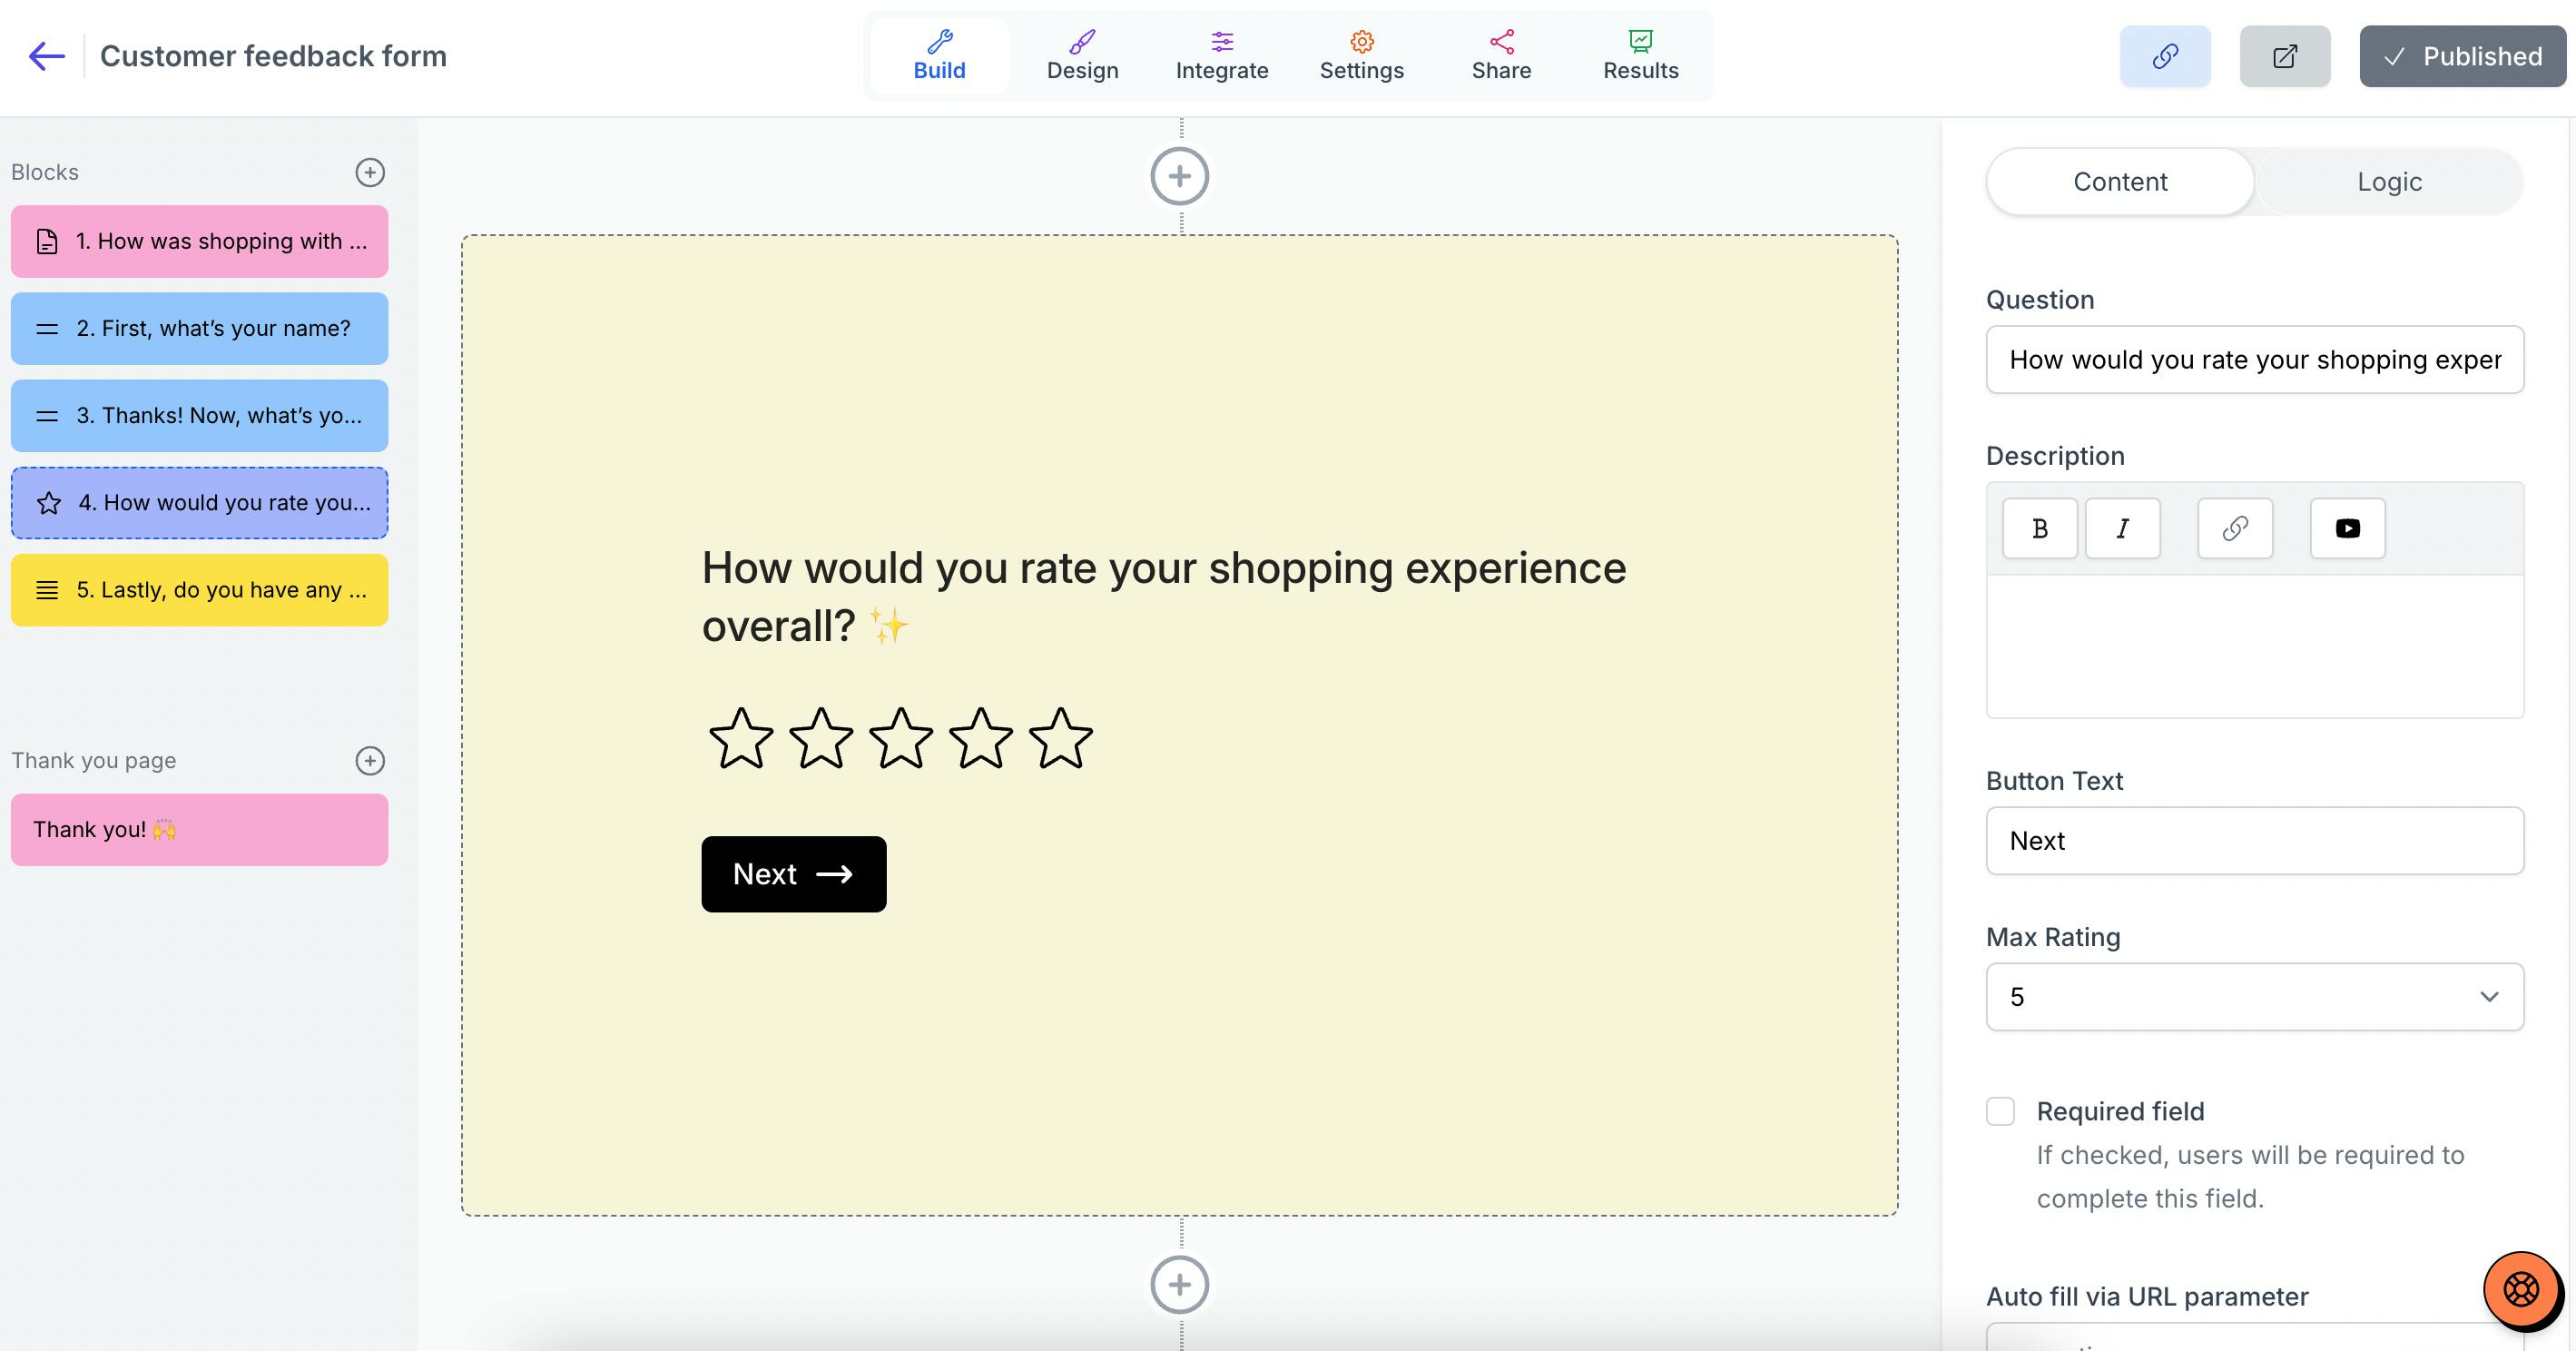Open the Design tab
This screenshot has height=1351, width=2576.
tap(1082, 56)
